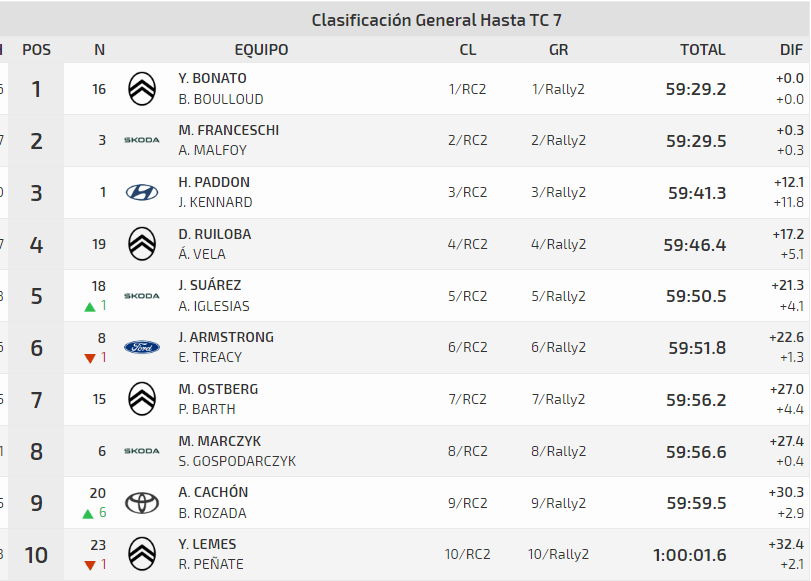Click the Skoda logo beside M. Marczyk
Screen dimensions: 811x581
coord(142,451)
